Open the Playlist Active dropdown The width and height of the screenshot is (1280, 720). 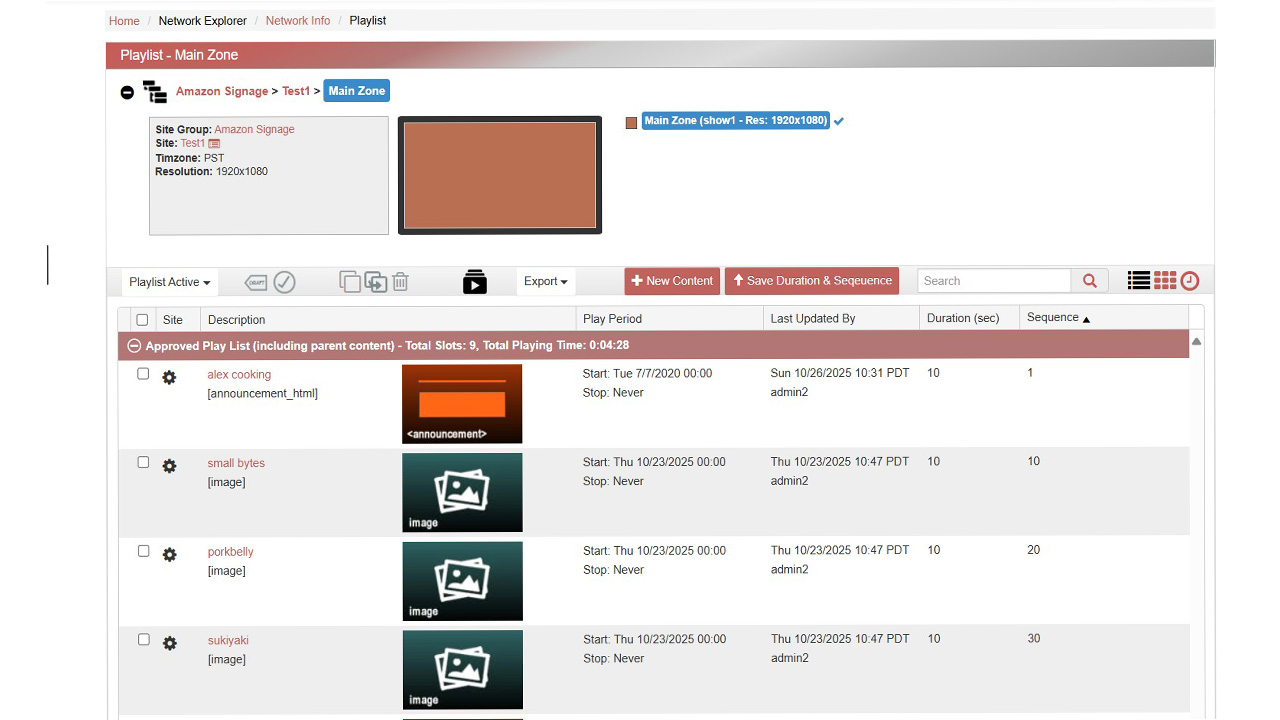click(x=170, y=282)
